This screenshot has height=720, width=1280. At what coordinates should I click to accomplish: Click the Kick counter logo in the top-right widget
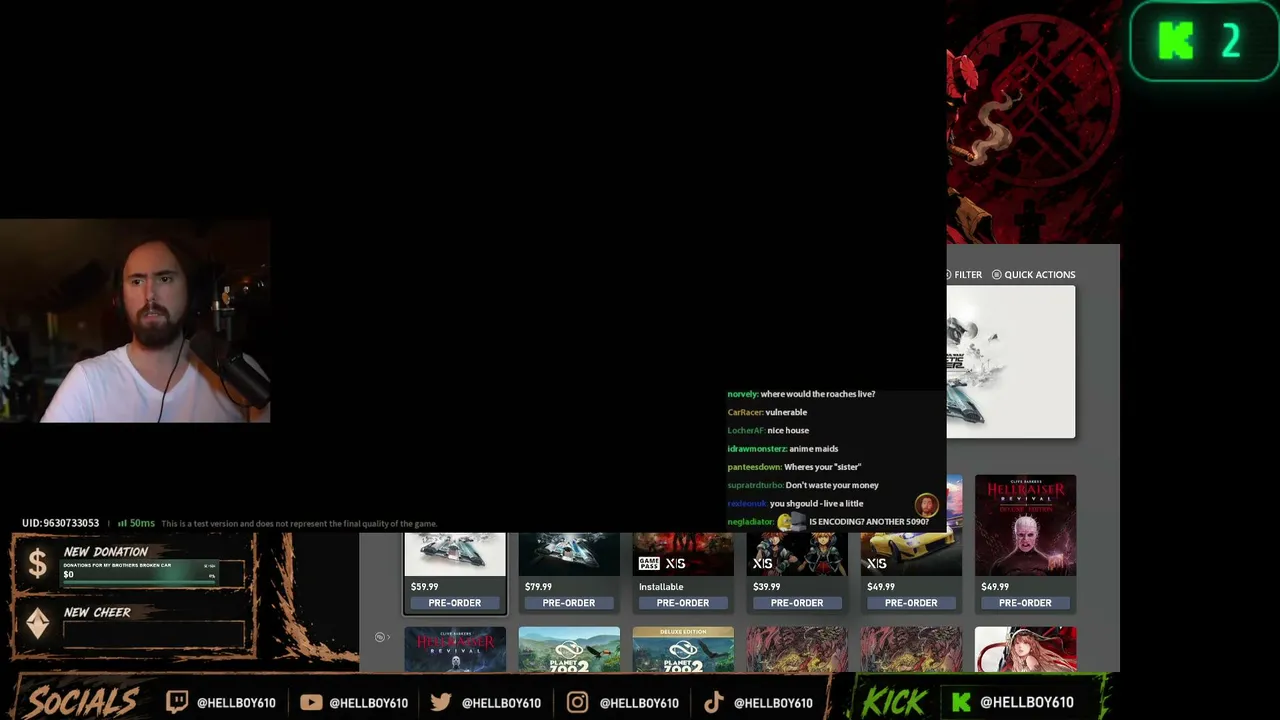tap(1176, 42)
